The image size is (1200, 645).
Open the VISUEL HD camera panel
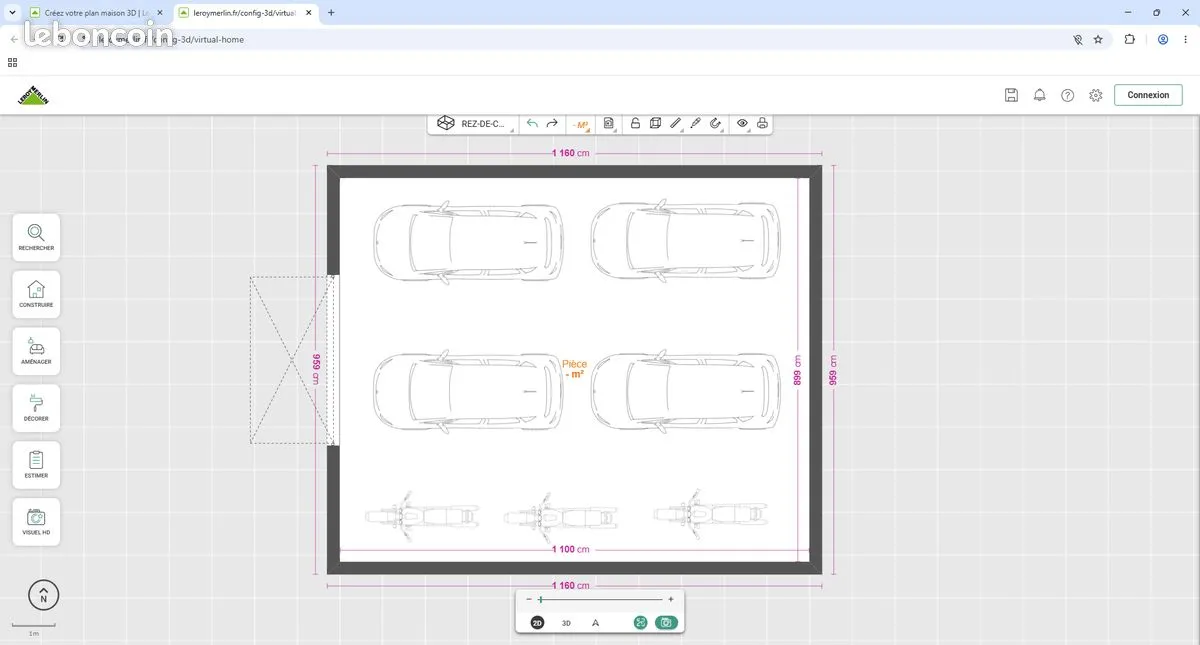(x=36, y=522)
